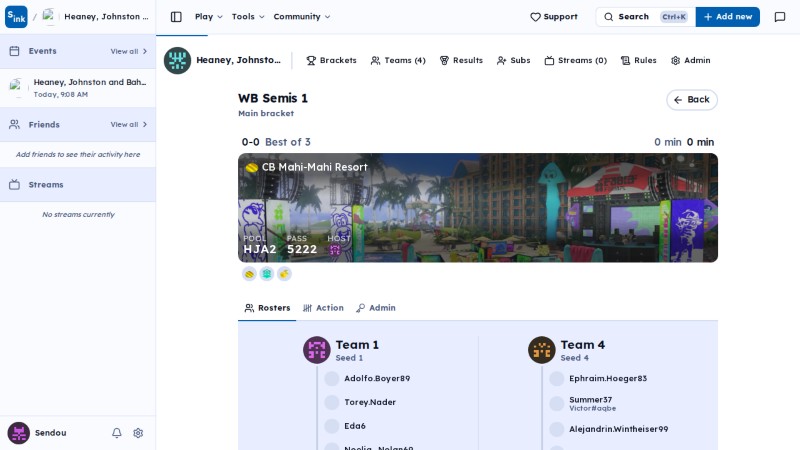This screenshot has height=450, width=800.
Task: Go to the Streams (0) tab
Action: [x=576, y=60]
